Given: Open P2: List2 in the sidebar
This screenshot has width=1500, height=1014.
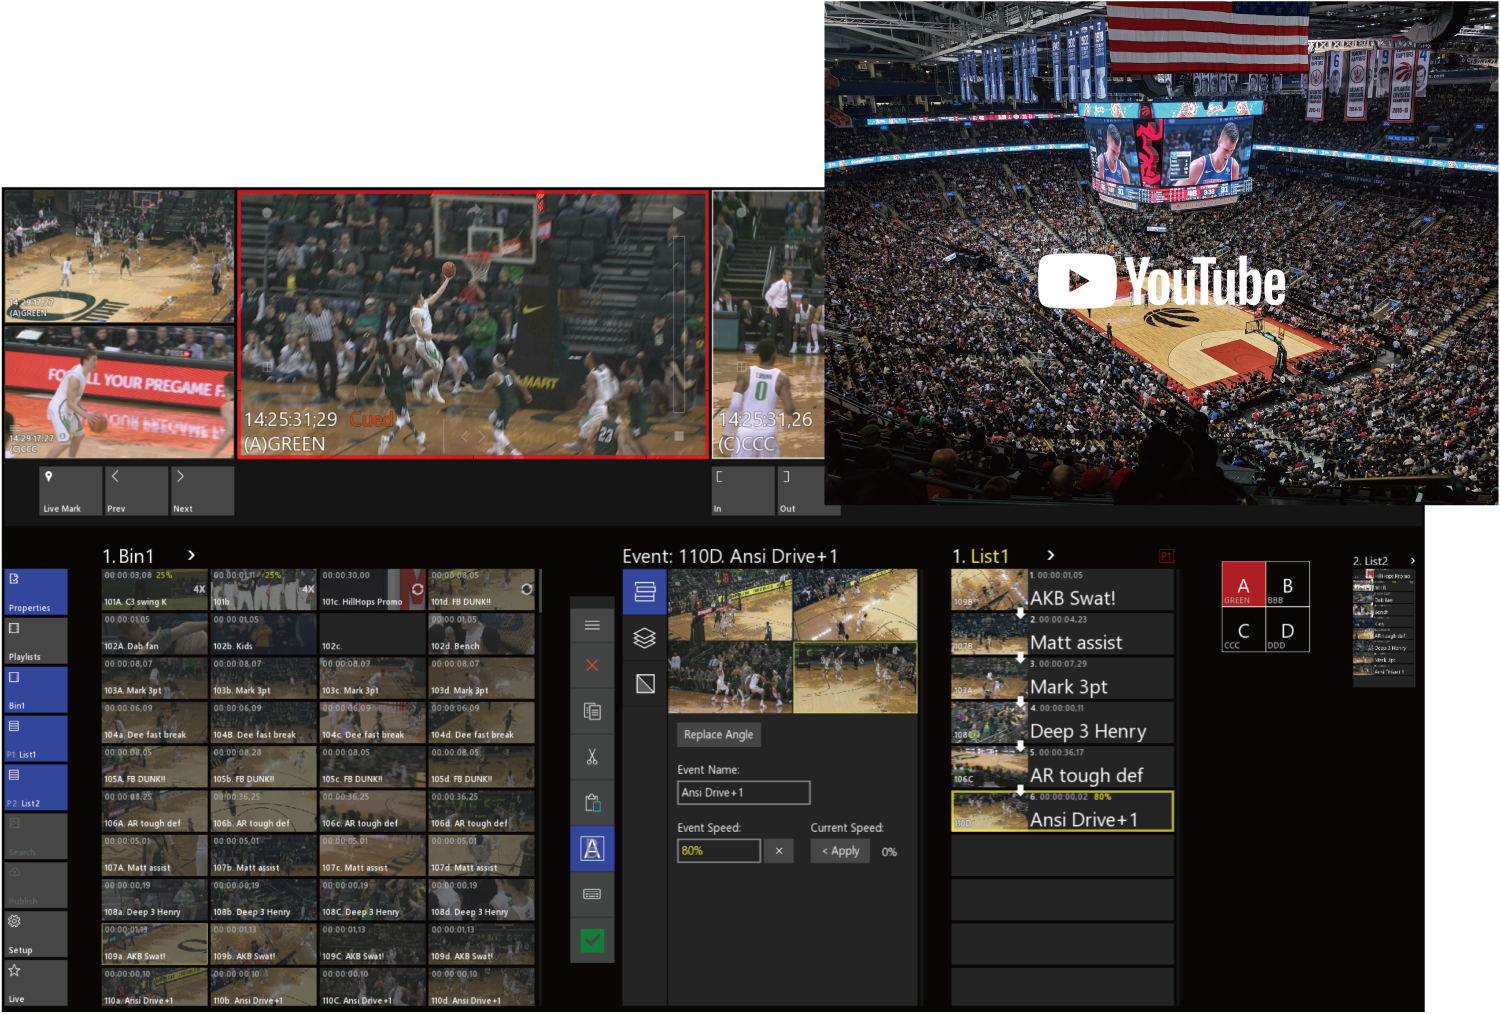Looking at the screenshot, I should point(36,787).
